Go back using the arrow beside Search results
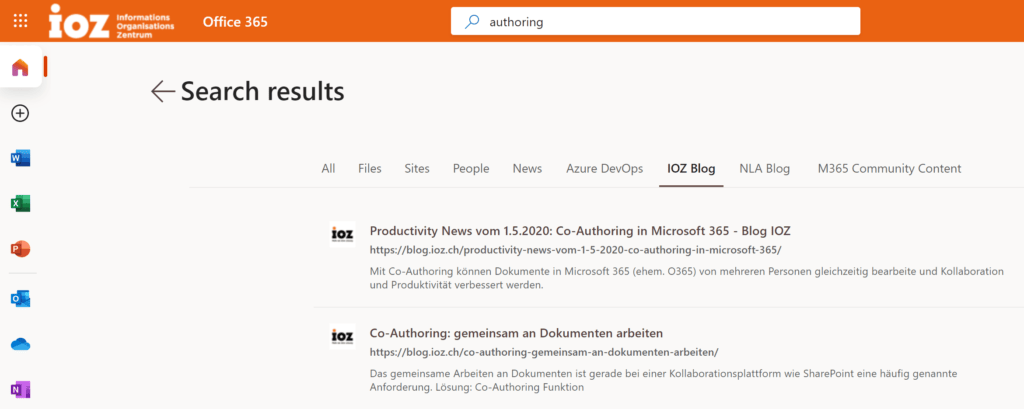 pos(163,91)
